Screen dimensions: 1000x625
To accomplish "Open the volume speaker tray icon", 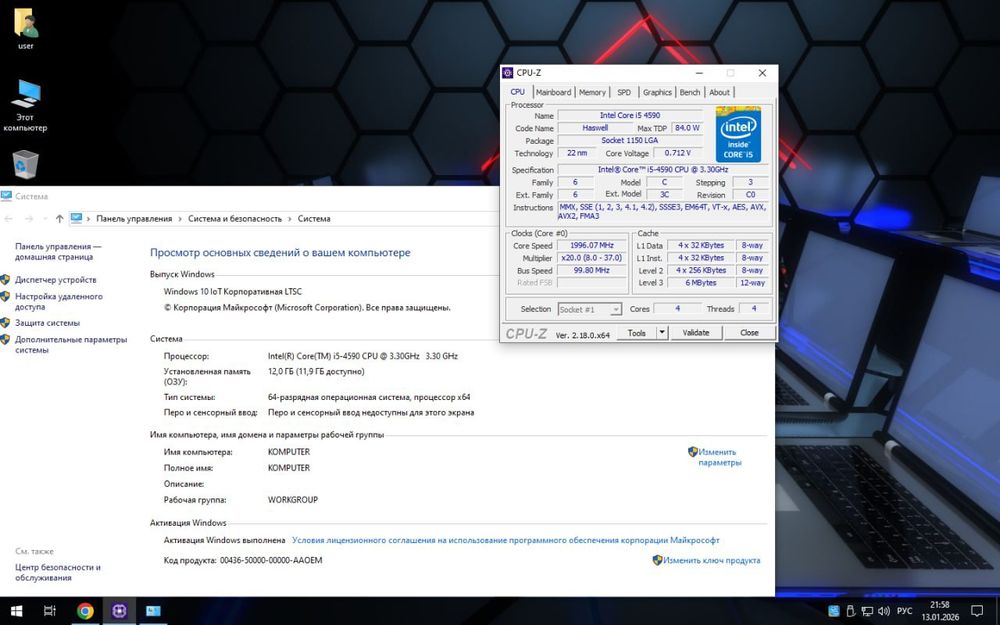I will coord(884,611).
